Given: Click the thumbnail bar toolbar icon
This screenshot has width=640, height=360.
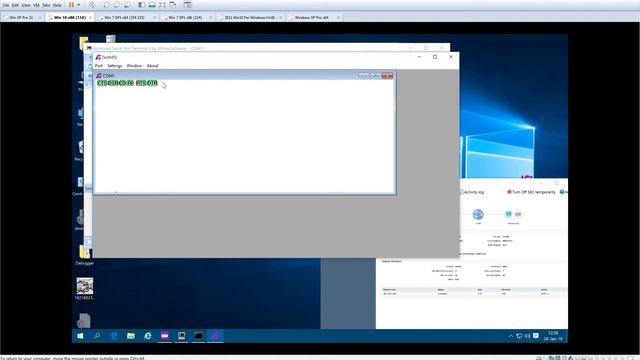Looking at the screenshot, I should 152,5.
